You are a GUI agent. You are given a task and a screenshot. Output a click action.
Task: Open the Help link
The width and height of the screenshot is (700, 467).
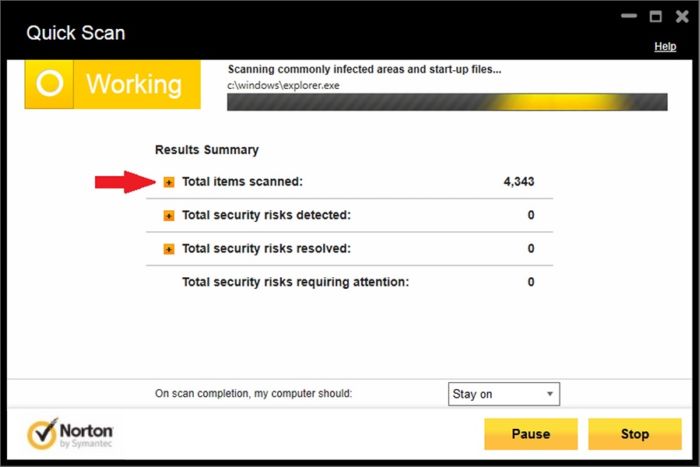[x=665, y=46]
